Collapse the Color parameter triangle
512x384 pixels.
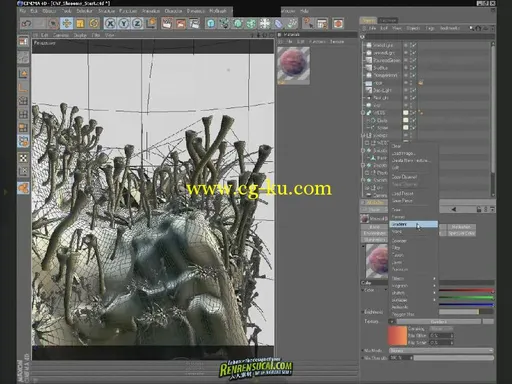363,290
